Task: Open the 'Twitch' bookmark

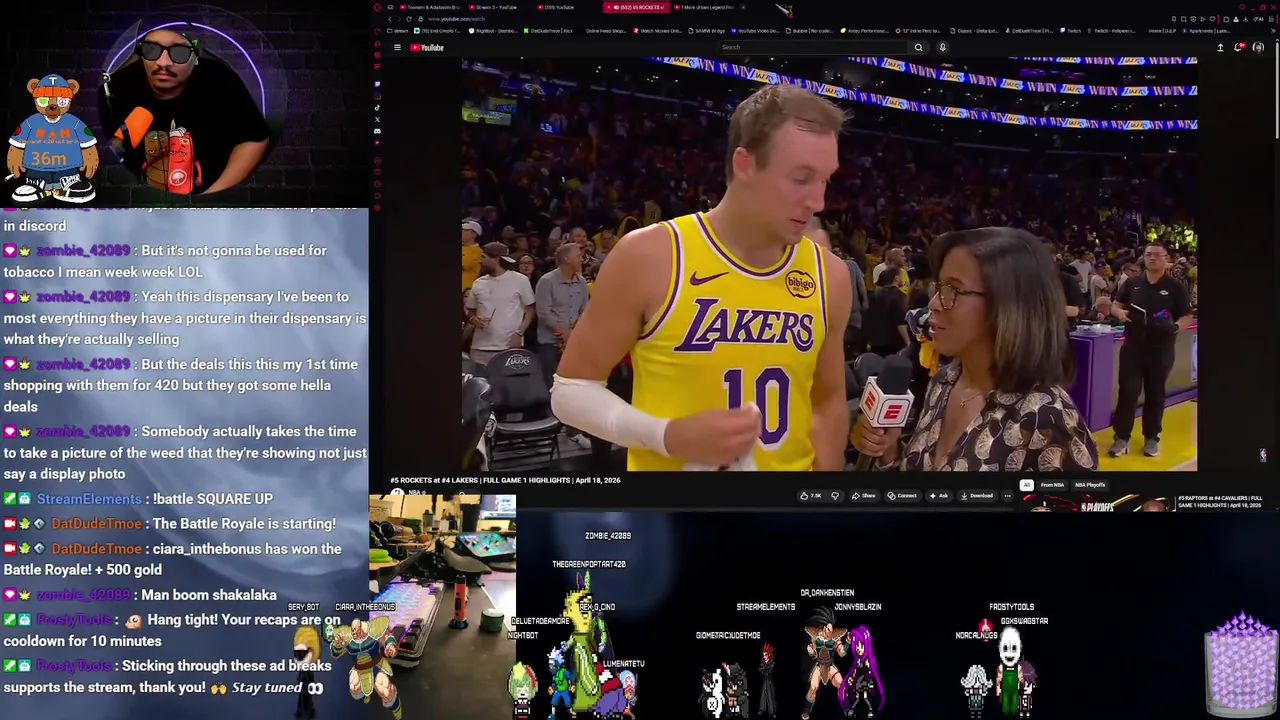Action: pyautogui.click(x=1070, y=31)
